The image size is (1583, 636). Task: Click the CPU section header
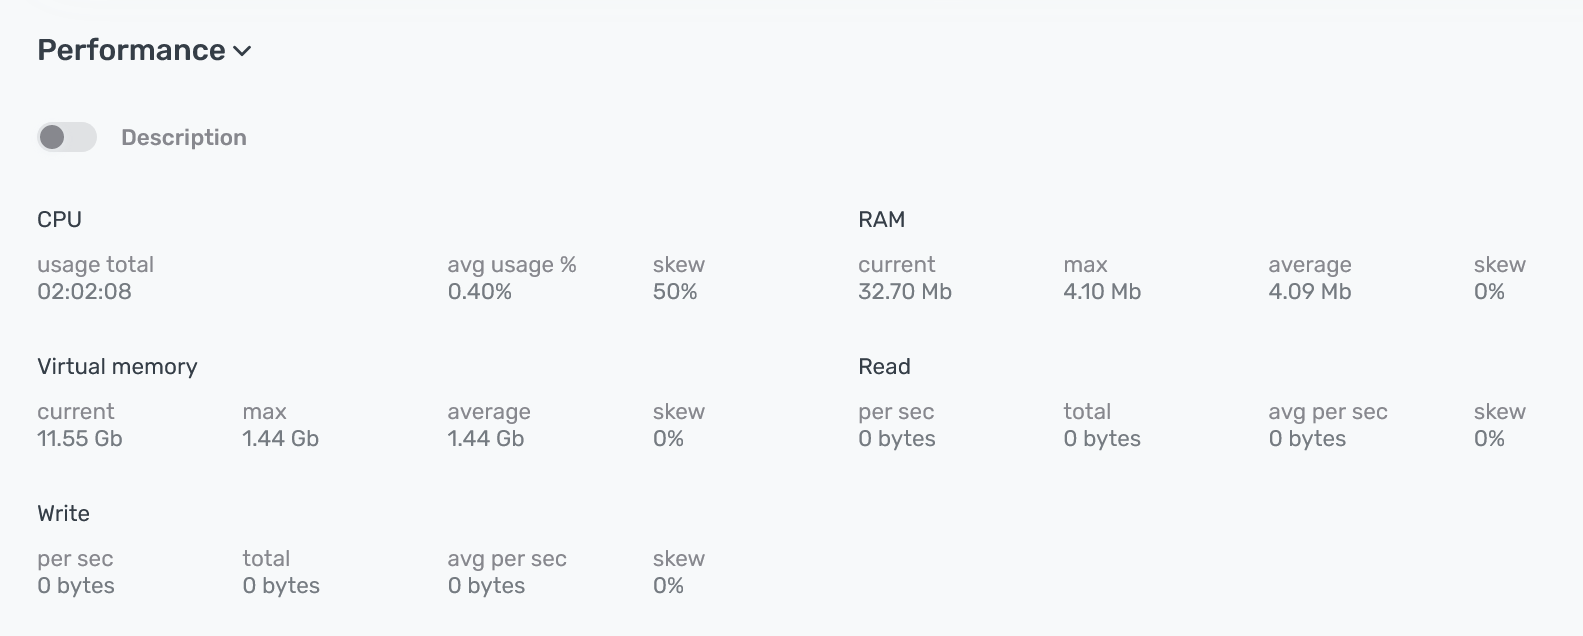coord(59,218)
